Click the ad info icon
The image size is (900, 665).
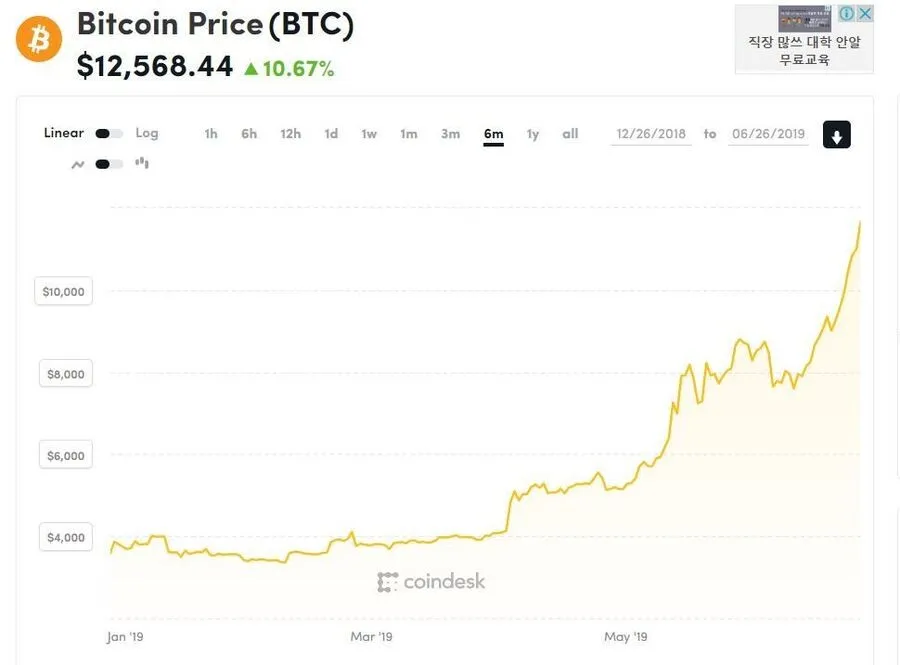pos(847,13)
